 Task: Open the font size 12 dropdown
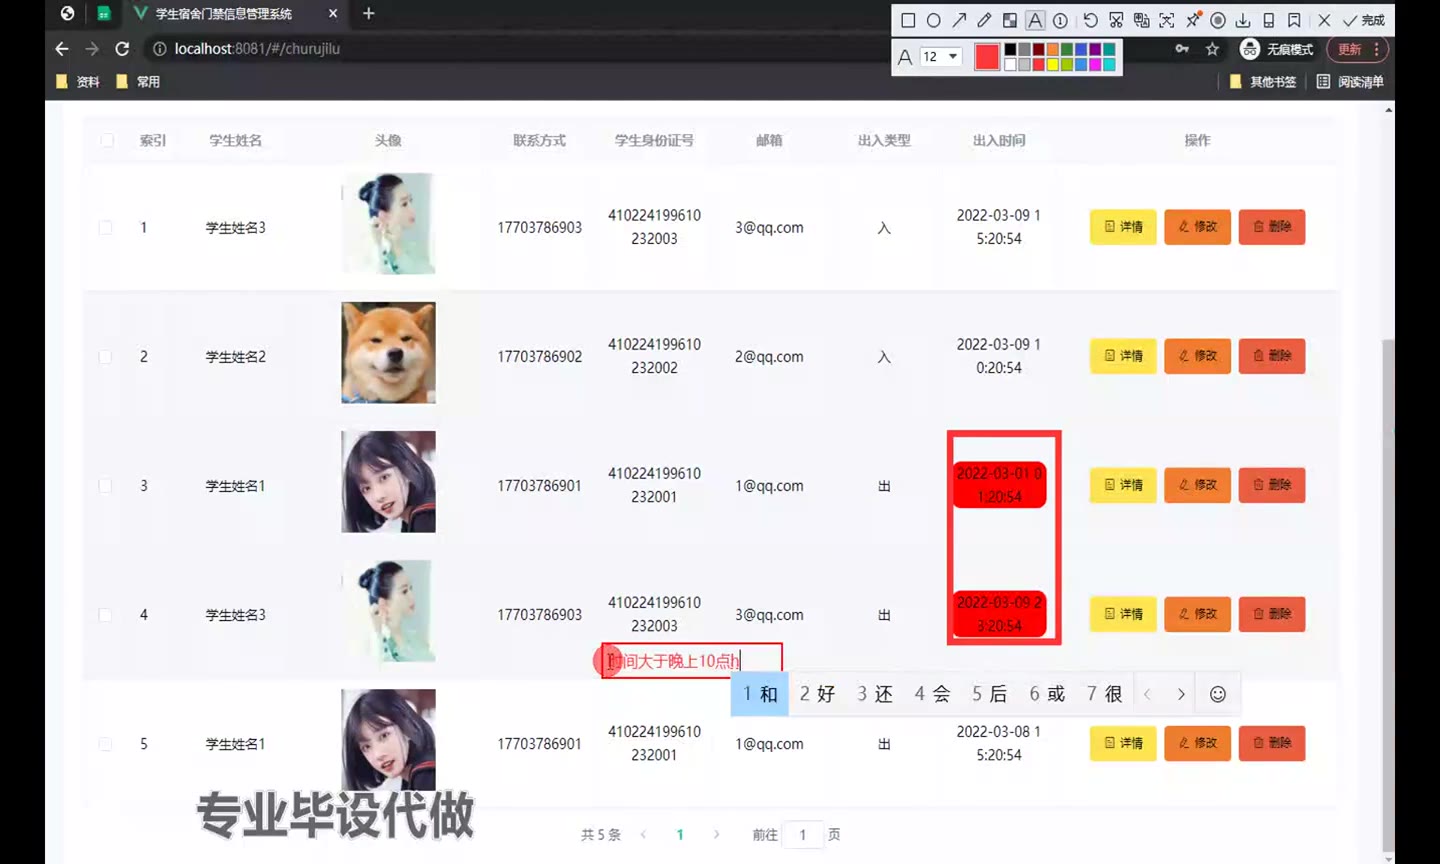[940, 57]
